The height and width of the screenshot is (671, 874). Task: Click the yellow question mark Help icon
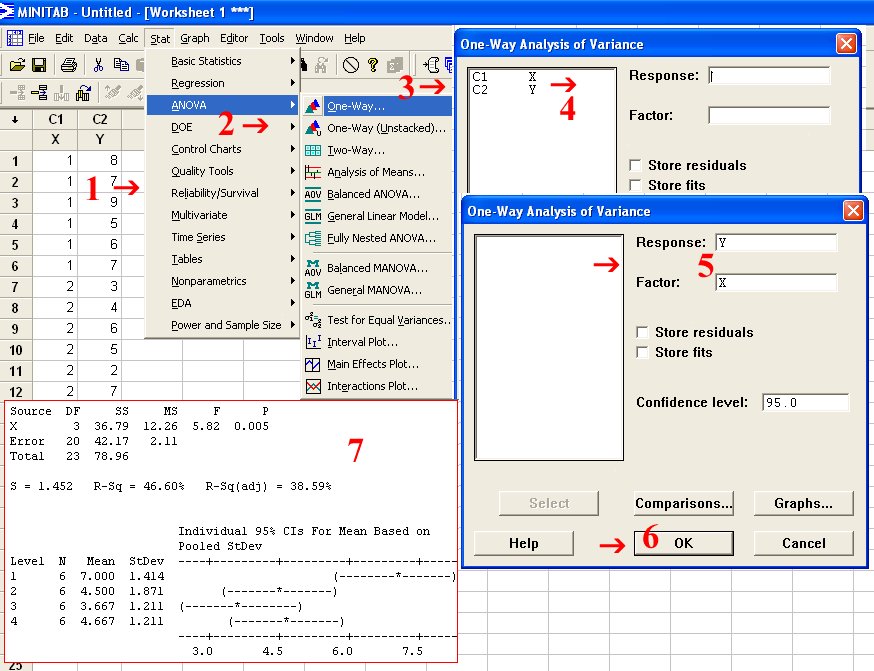click(x=373, y=65)
